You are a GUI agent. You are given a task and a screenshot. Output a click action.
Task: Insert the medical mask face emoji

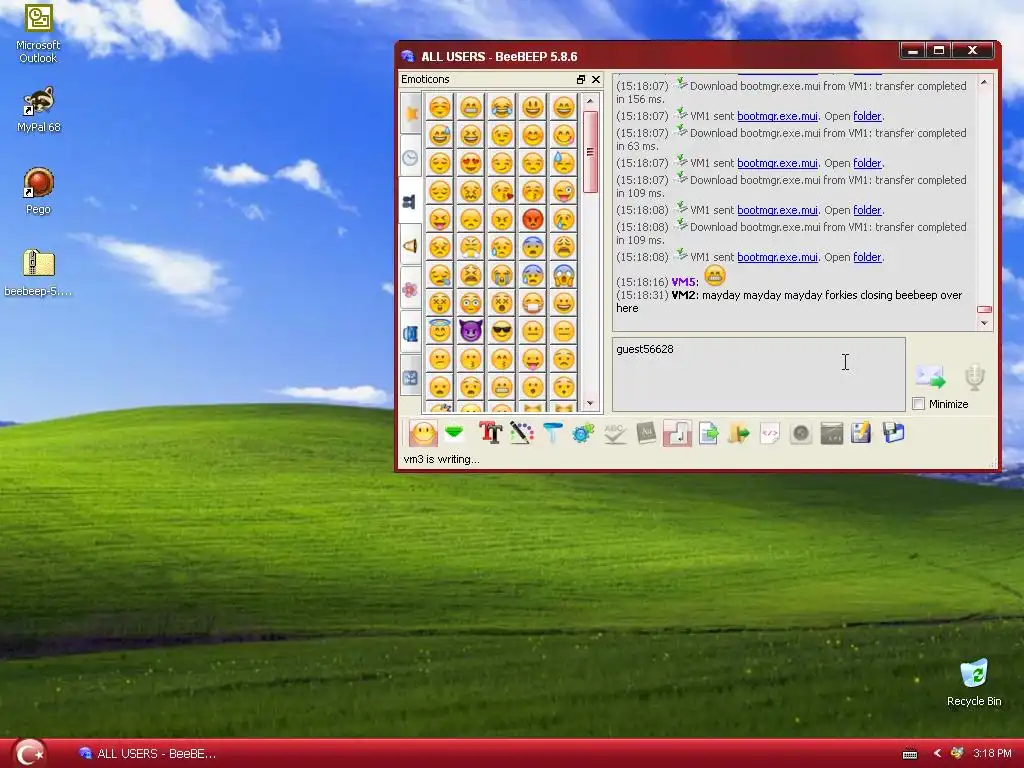[x=533, y=303]
